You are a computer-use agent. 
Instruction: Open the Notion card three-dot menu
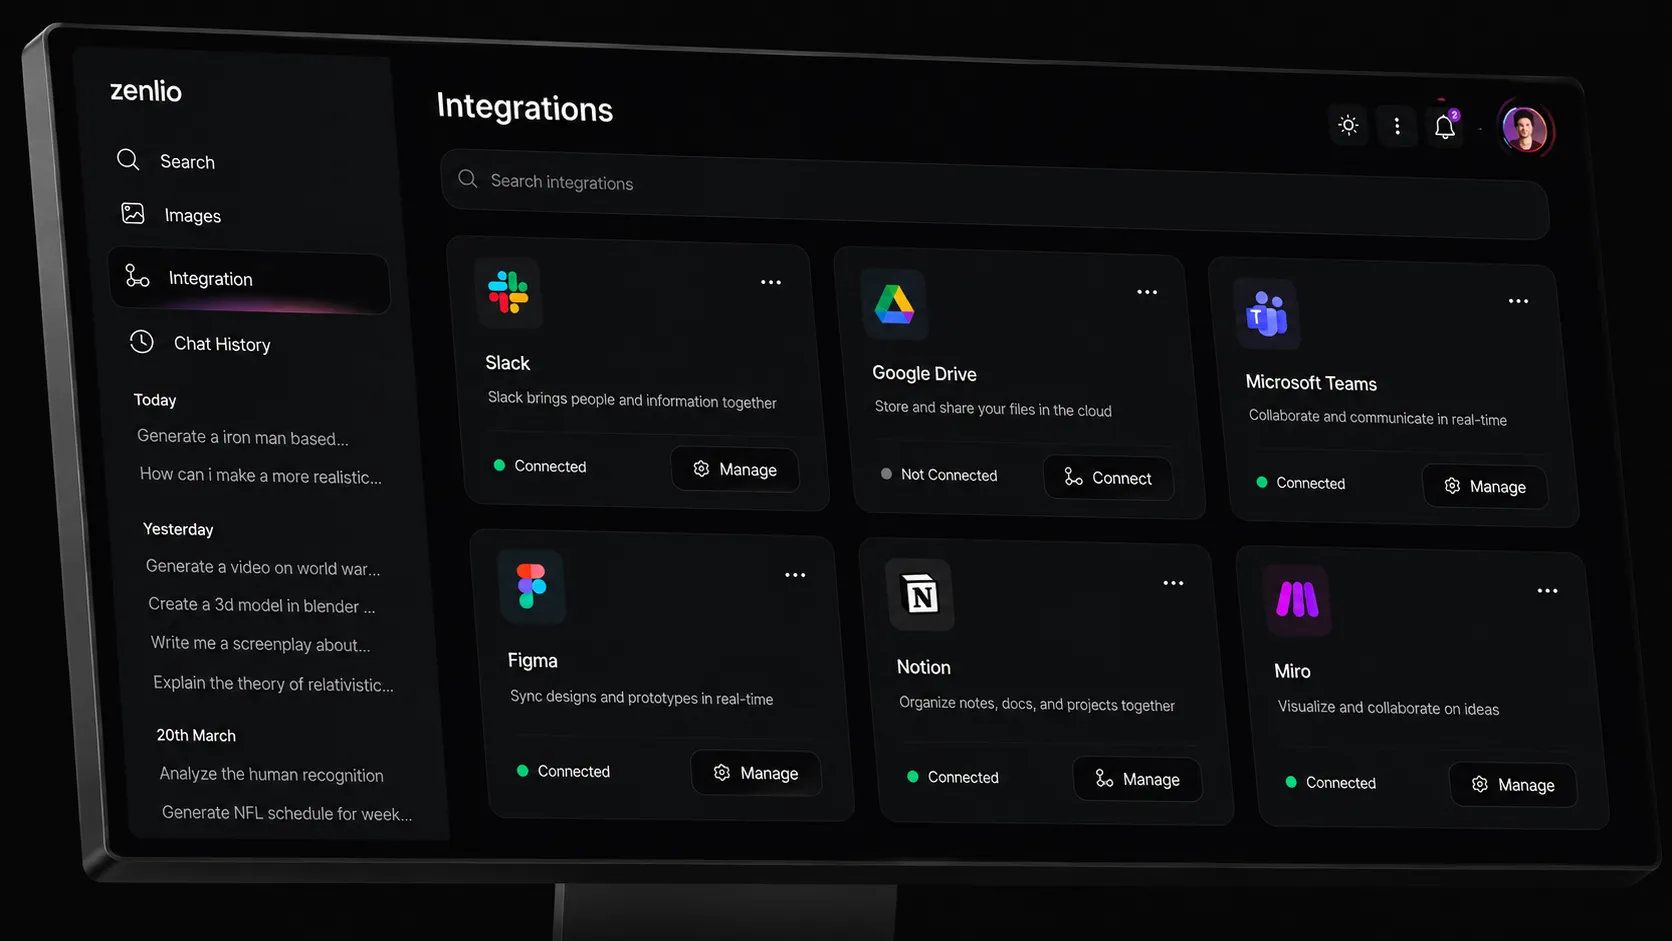tap(1173, 583)
